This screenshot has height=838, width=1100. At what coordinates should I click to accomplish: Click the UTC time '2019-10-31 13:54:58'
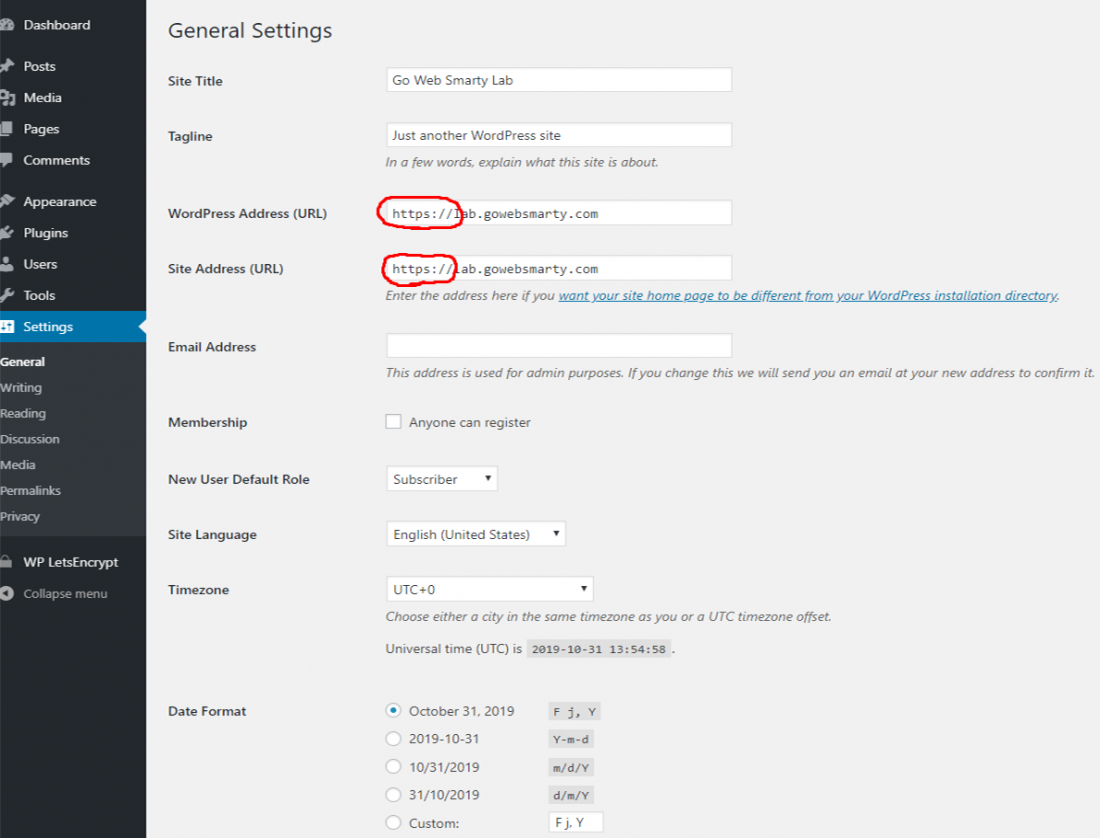tap(599, 649)
